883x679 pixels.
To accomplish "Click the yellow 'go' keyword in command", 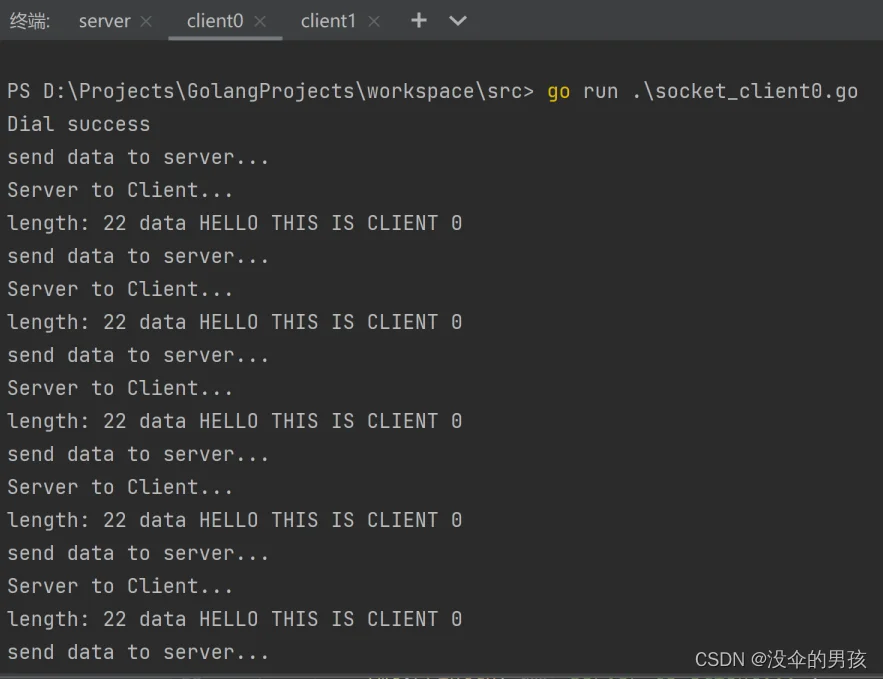I will point(558,91).
